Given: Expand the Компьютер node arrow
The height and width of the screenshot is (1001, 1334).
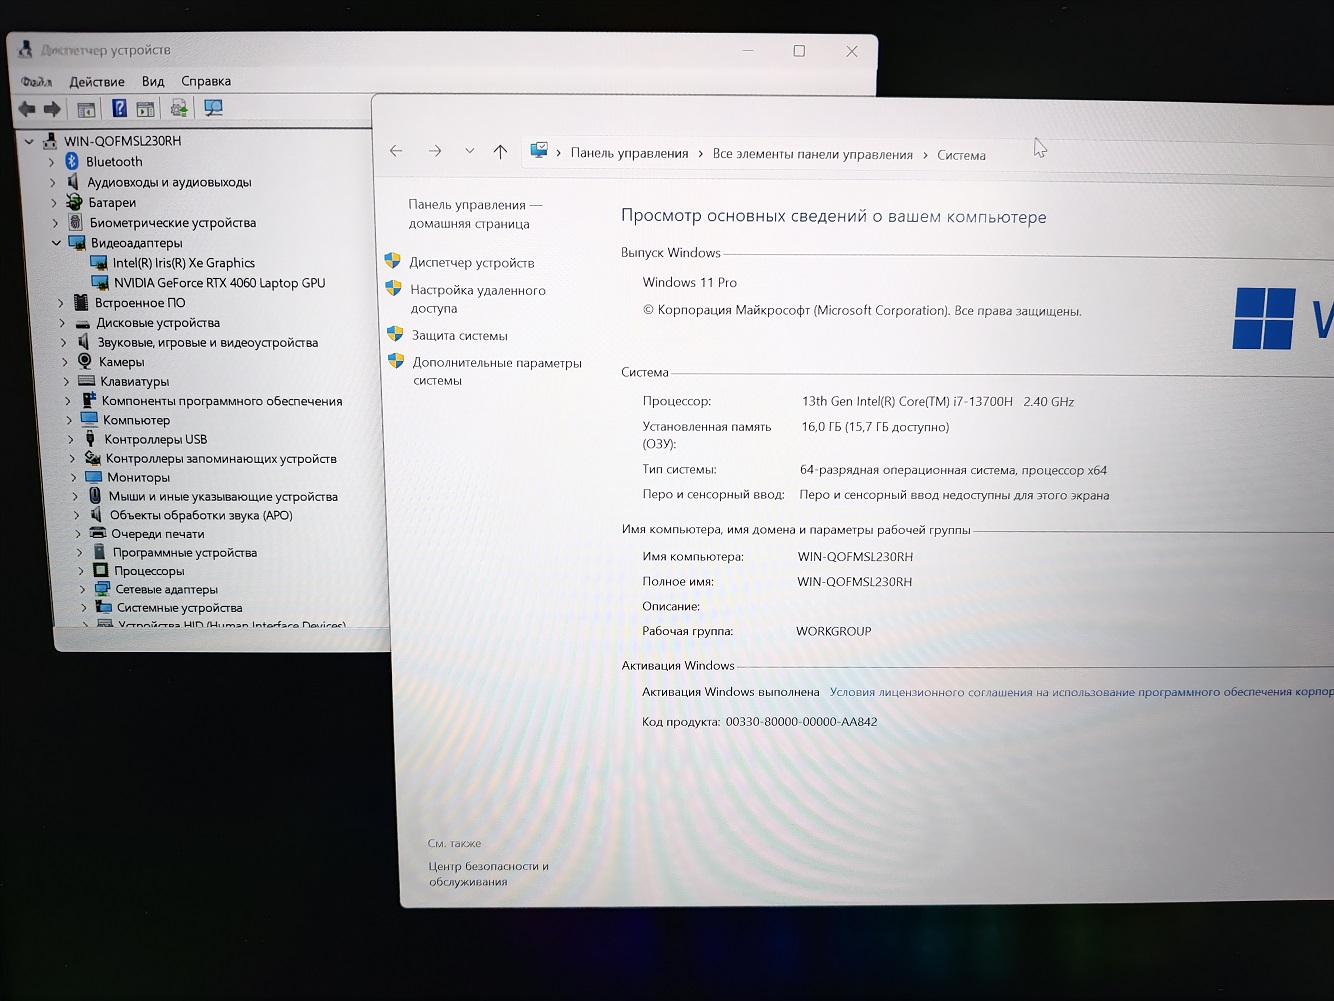Looking at the screenshot, I should tap(69, 420).
